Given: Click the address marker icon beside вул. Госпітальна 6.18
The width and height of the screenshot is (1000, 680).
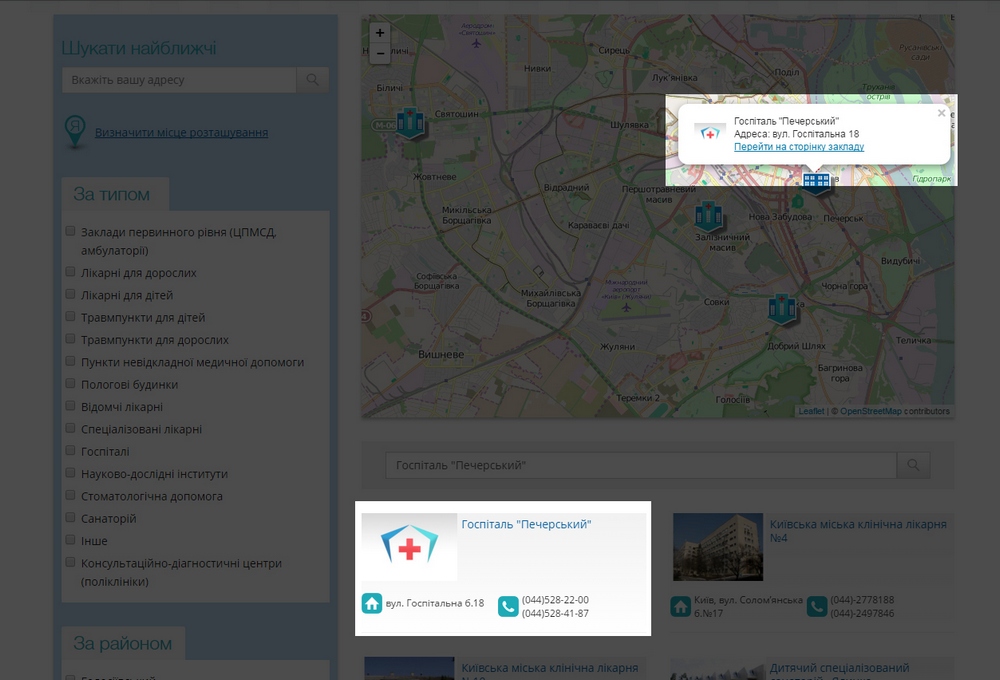Looking at the screenshot, I should click(x=368, y=604).
